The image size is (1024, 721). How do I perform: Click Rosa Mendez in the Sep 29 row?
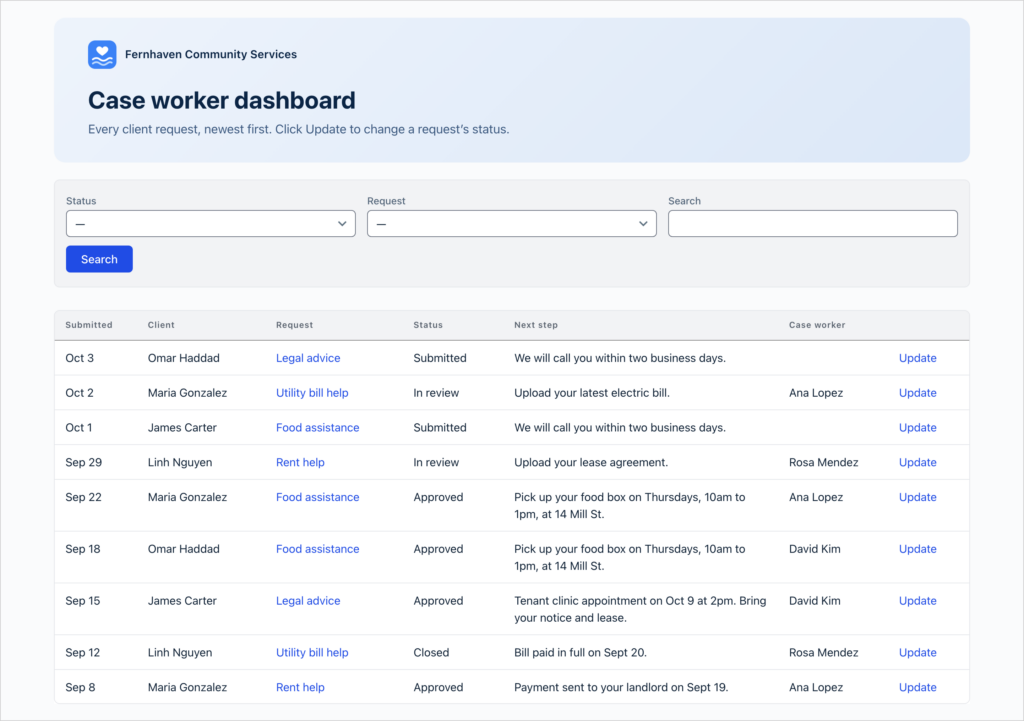(823, 462)
